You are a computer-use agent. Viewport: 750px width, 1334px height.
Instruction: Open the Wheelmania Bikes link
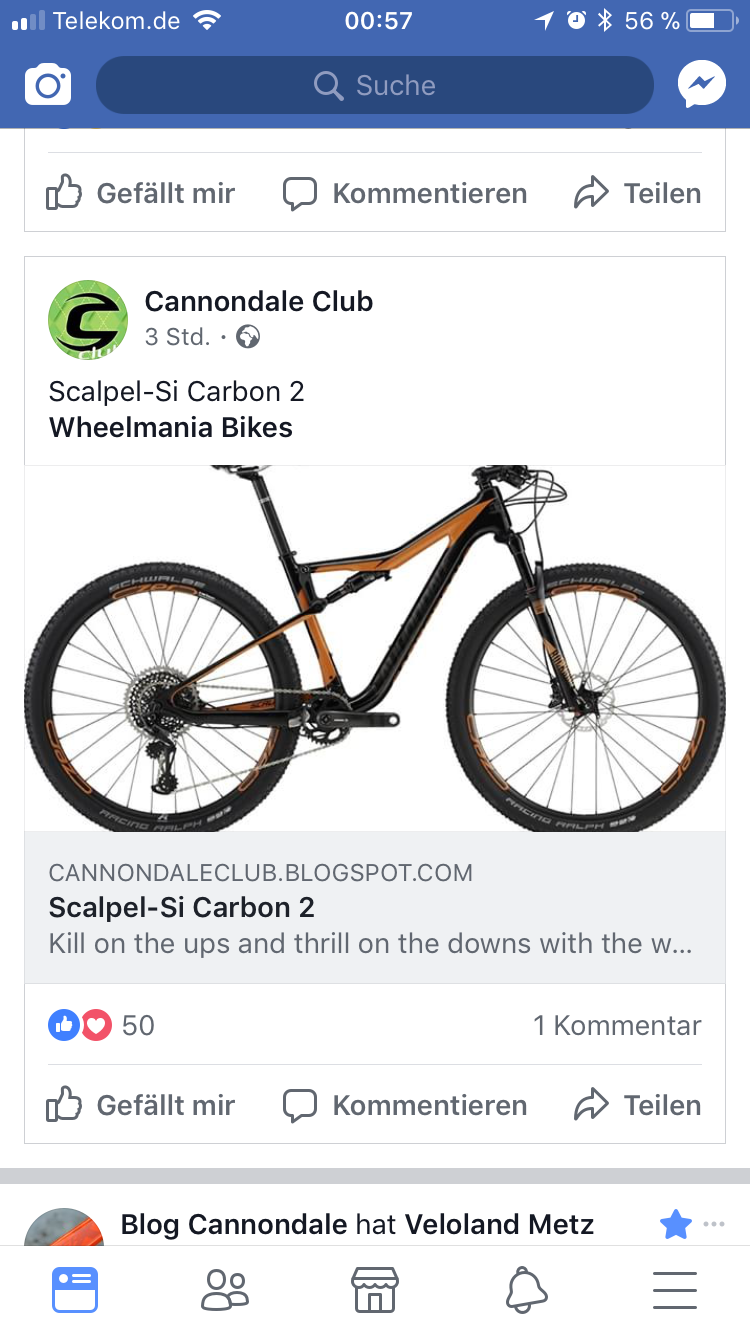pos(171,428)
